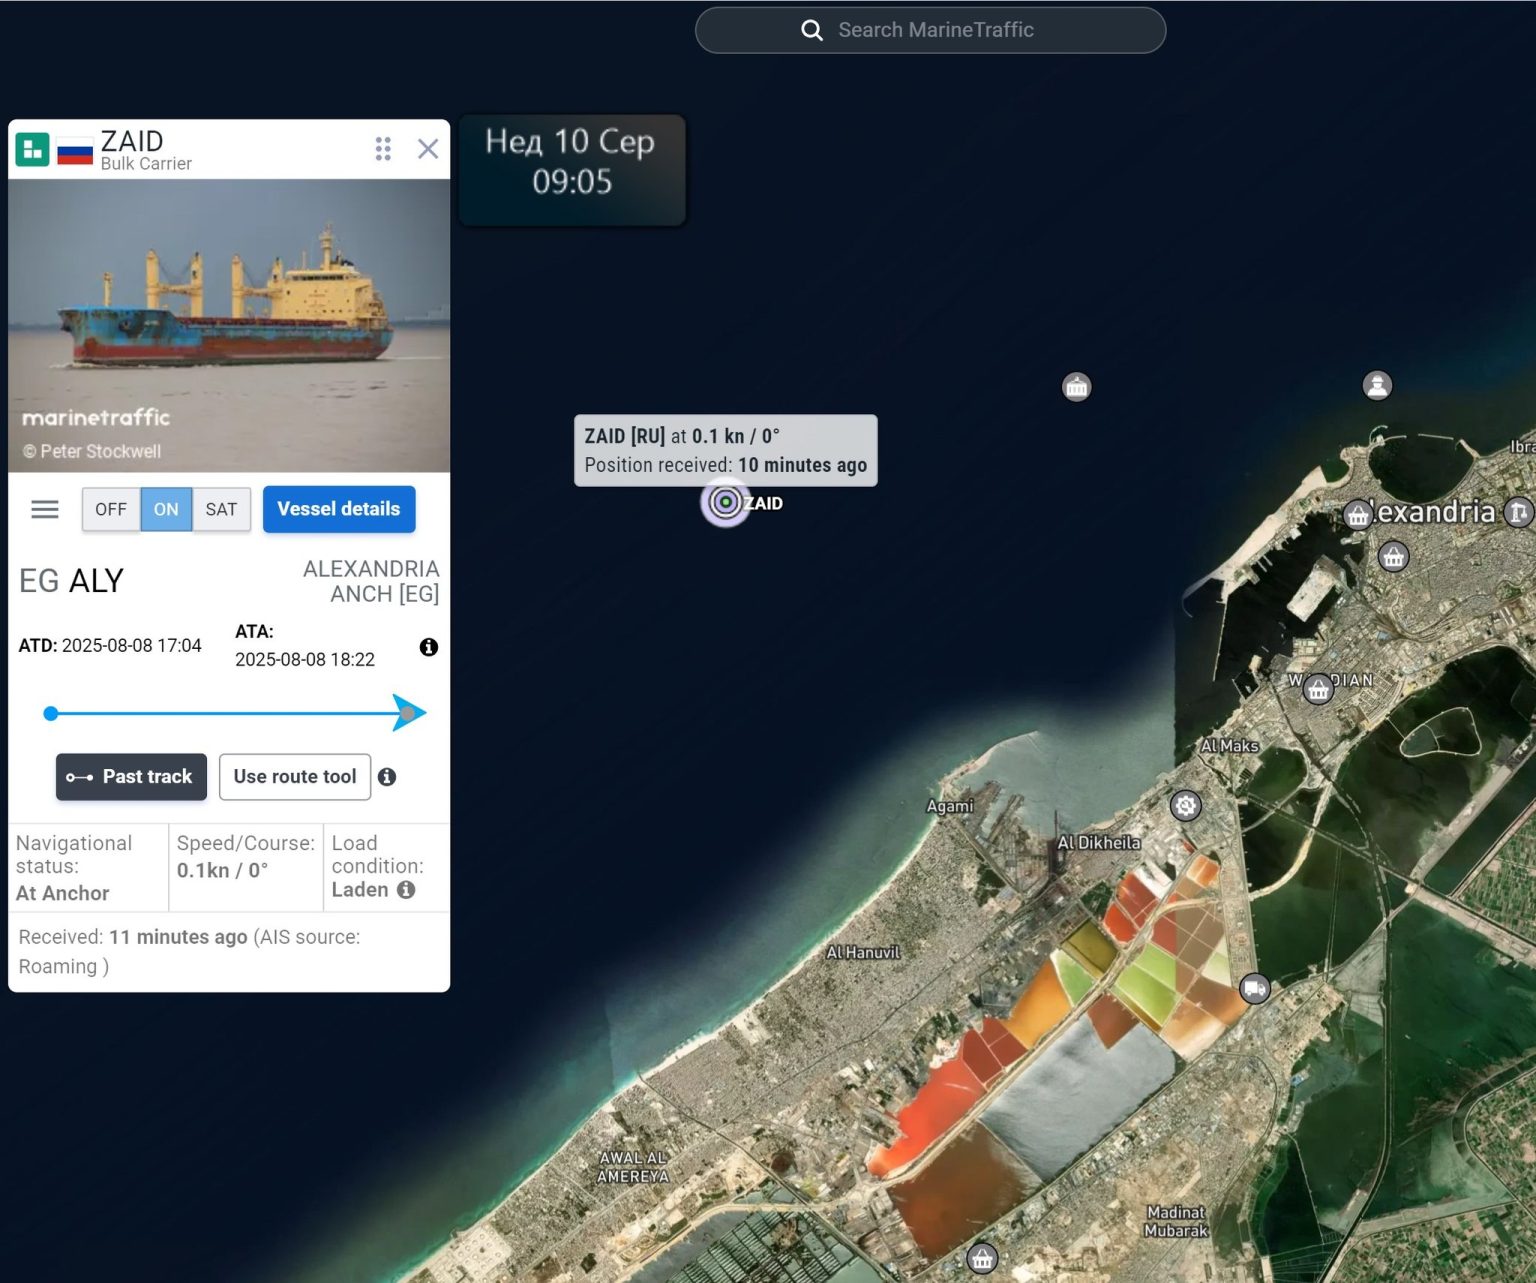Click the basket marker at bottom of map
This screenshot has width=1536, height=1283.
(983, 1259)
